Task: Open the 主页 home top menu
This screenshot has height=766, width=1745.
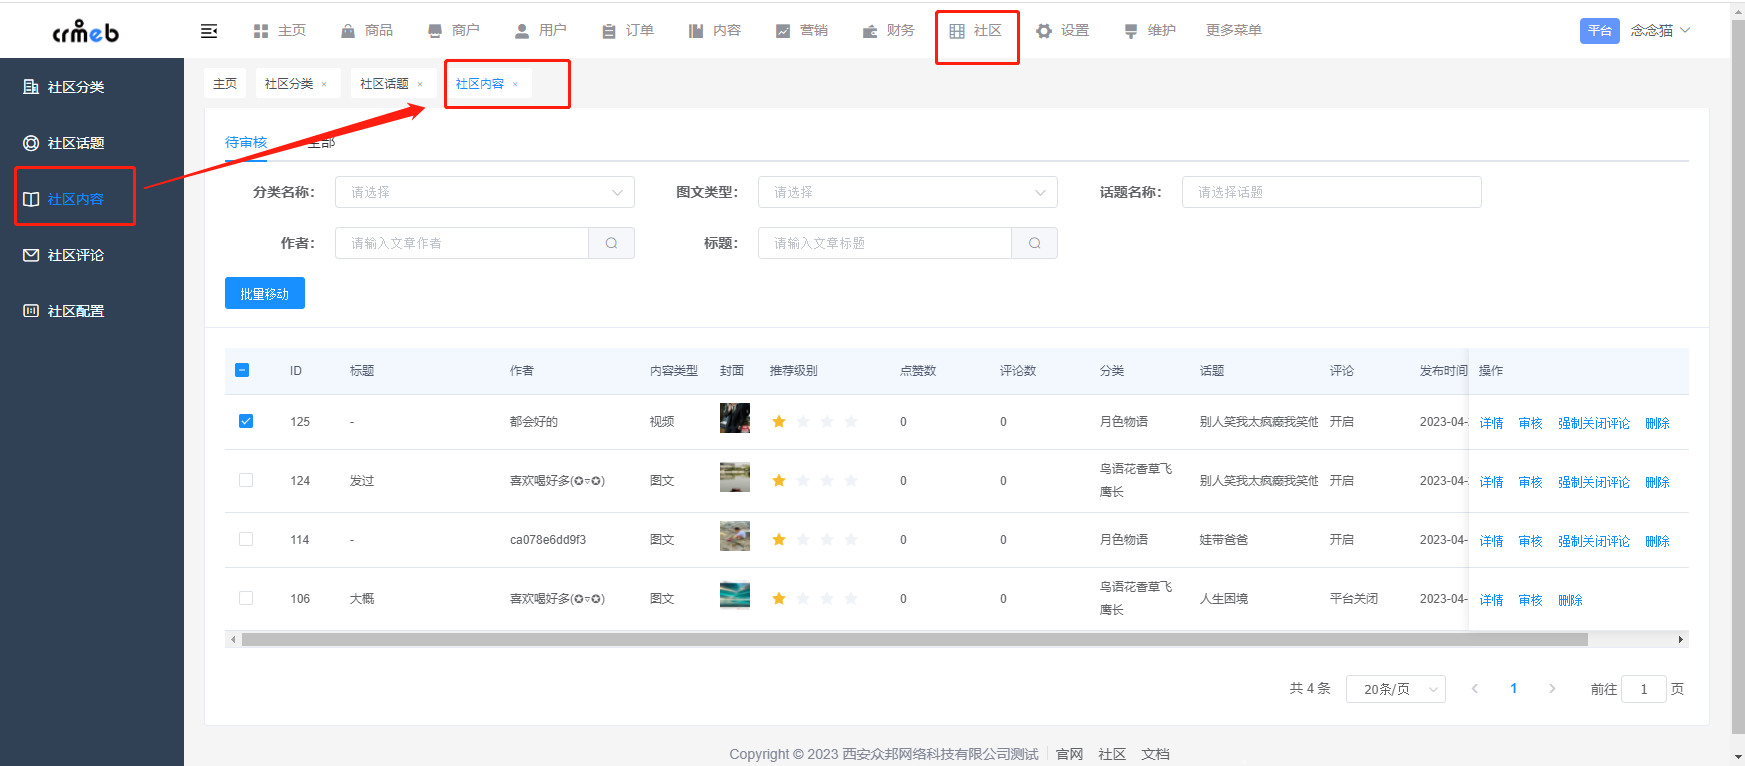Action: tap(280, 31)
